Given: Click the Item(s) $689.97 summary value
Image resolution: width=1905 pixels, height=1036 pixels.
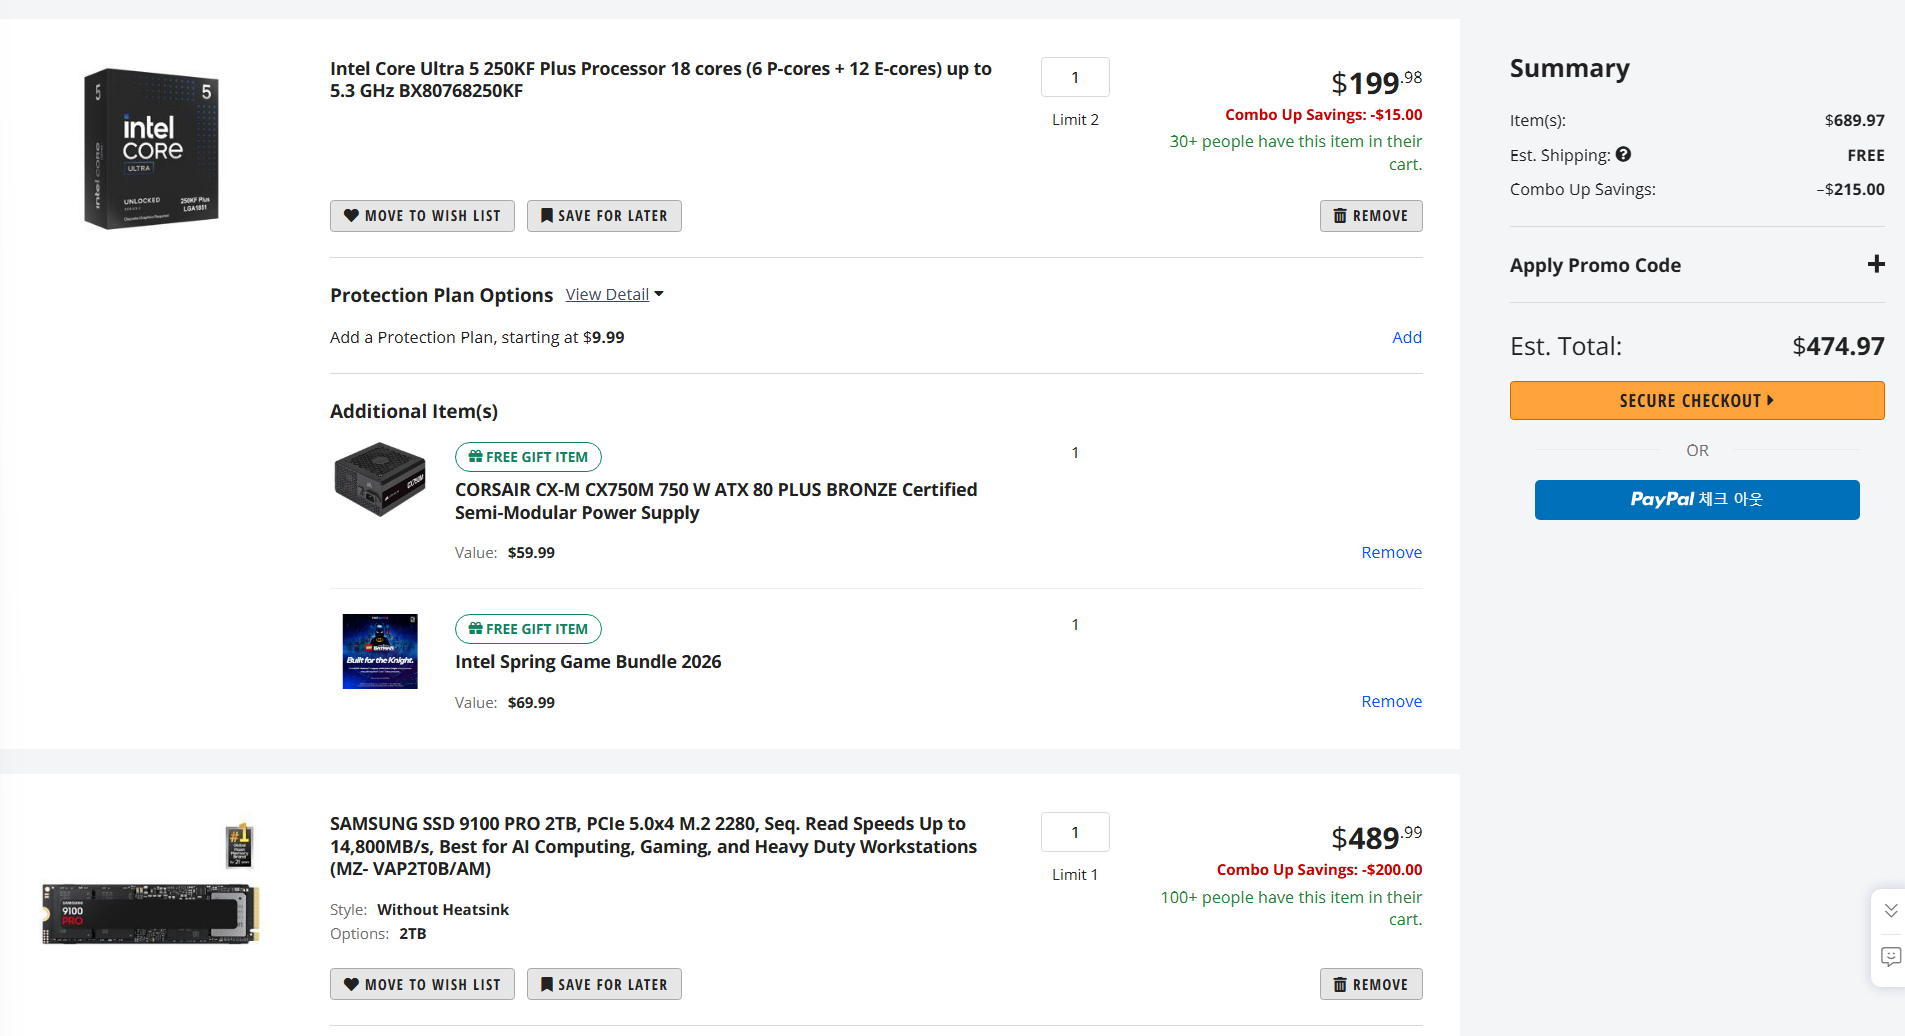Looking at the screenshot, I should point(1854,120).
